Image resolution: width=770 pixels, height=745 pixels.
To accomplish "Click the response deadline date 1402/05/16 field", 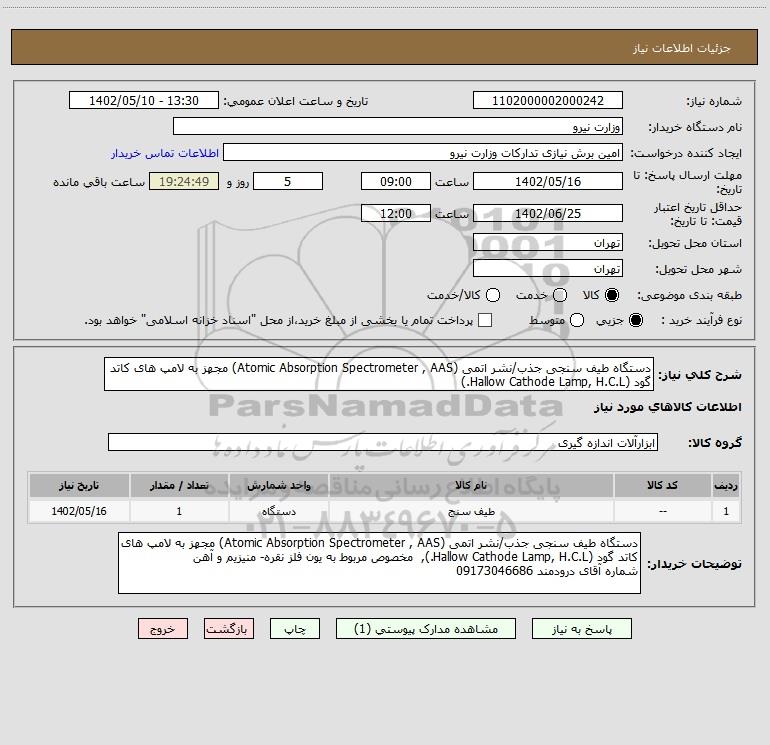I will [548, 181].
